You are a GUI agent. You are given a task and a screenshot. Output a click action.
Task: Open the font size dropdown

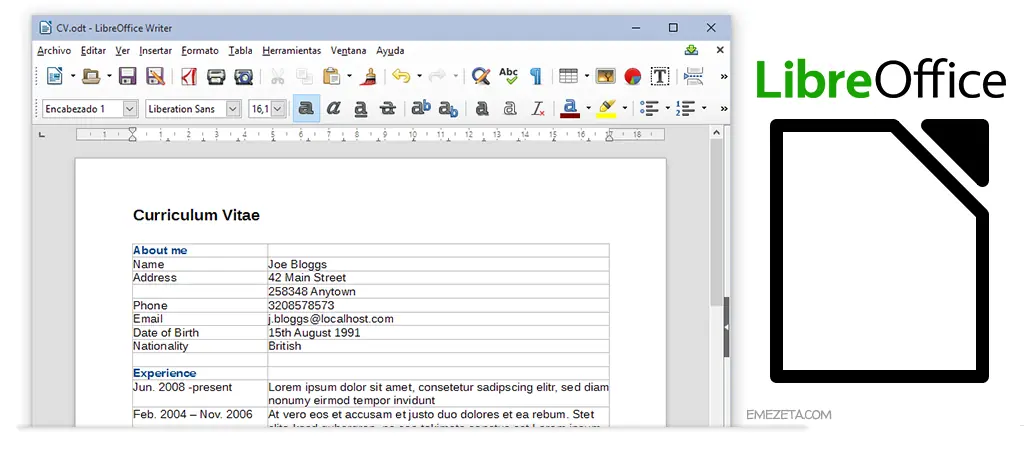click(278, 108)
